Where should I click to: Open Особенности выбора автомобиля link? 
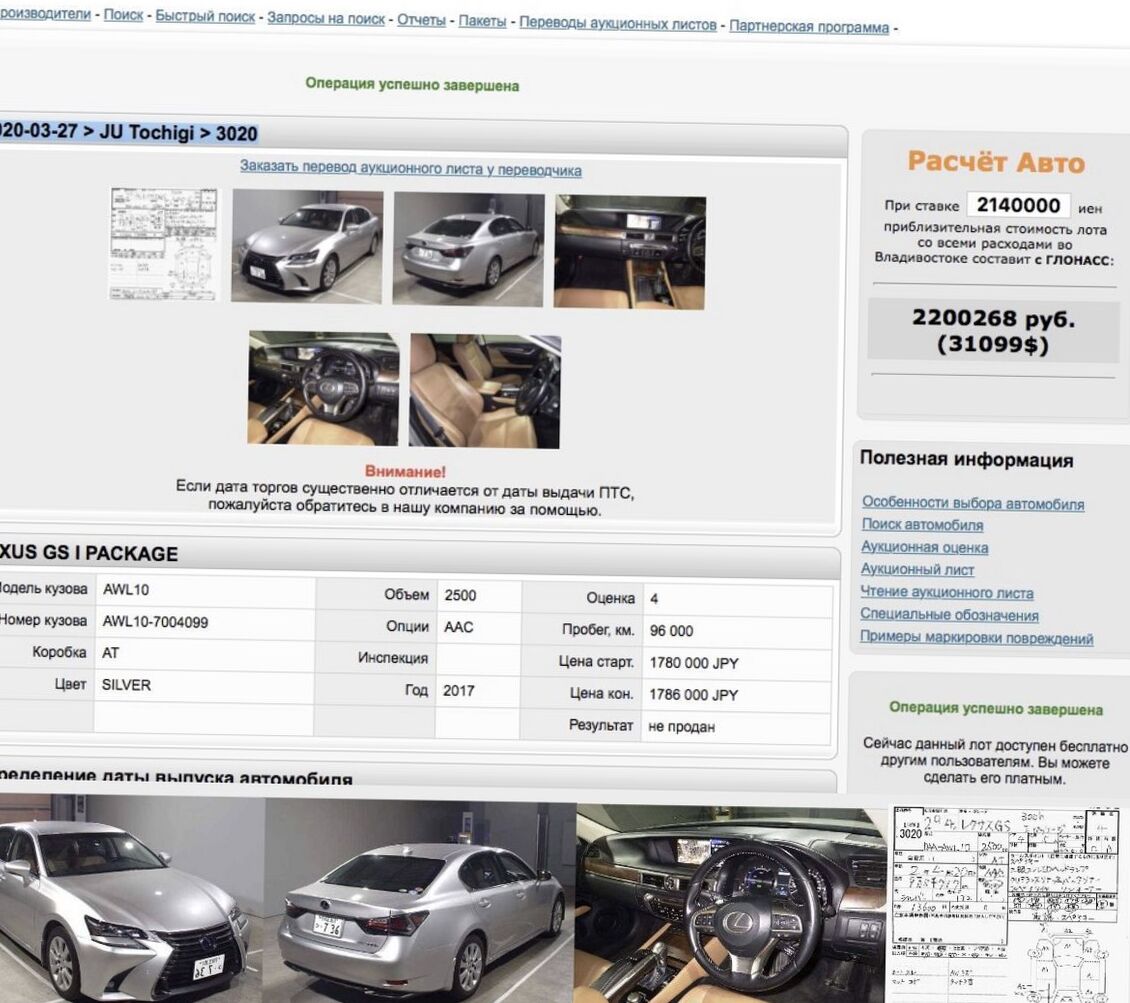point(973,503)
